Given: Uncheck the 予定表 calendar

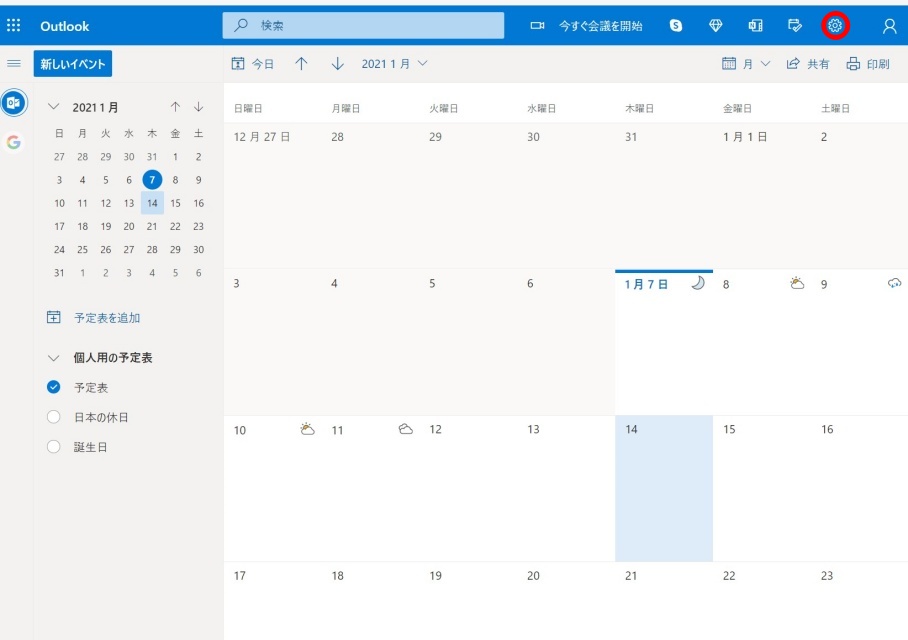Looking at the screenshot, I should [54, 387].
